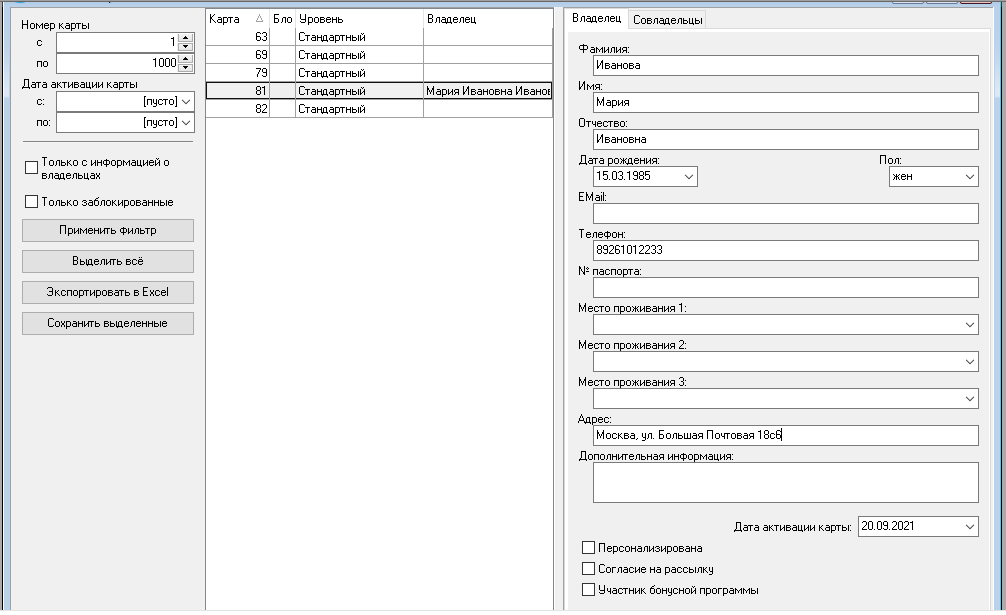Increase the card number 'по' value
The image size is (1006, 615).
[185, 58]
